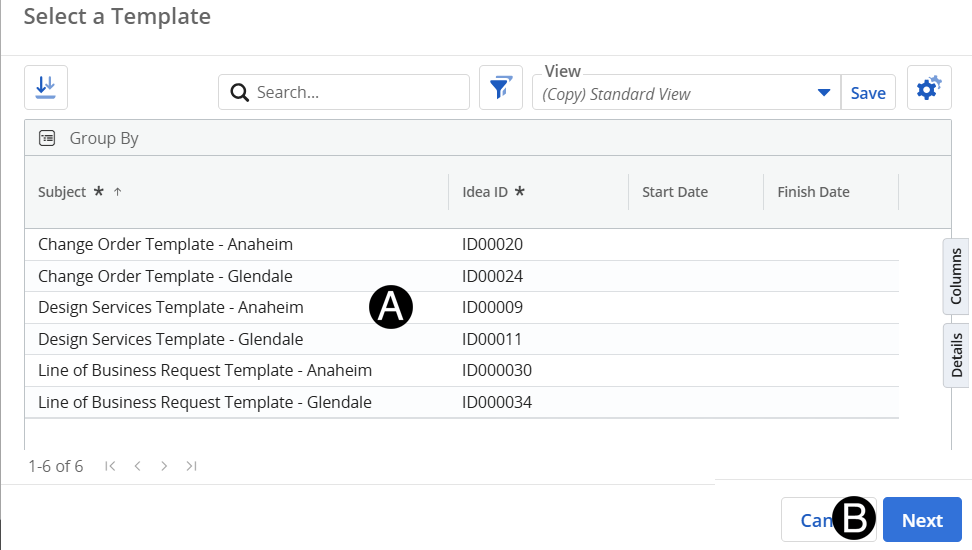Open the Columns side tab

pos(956,276)
